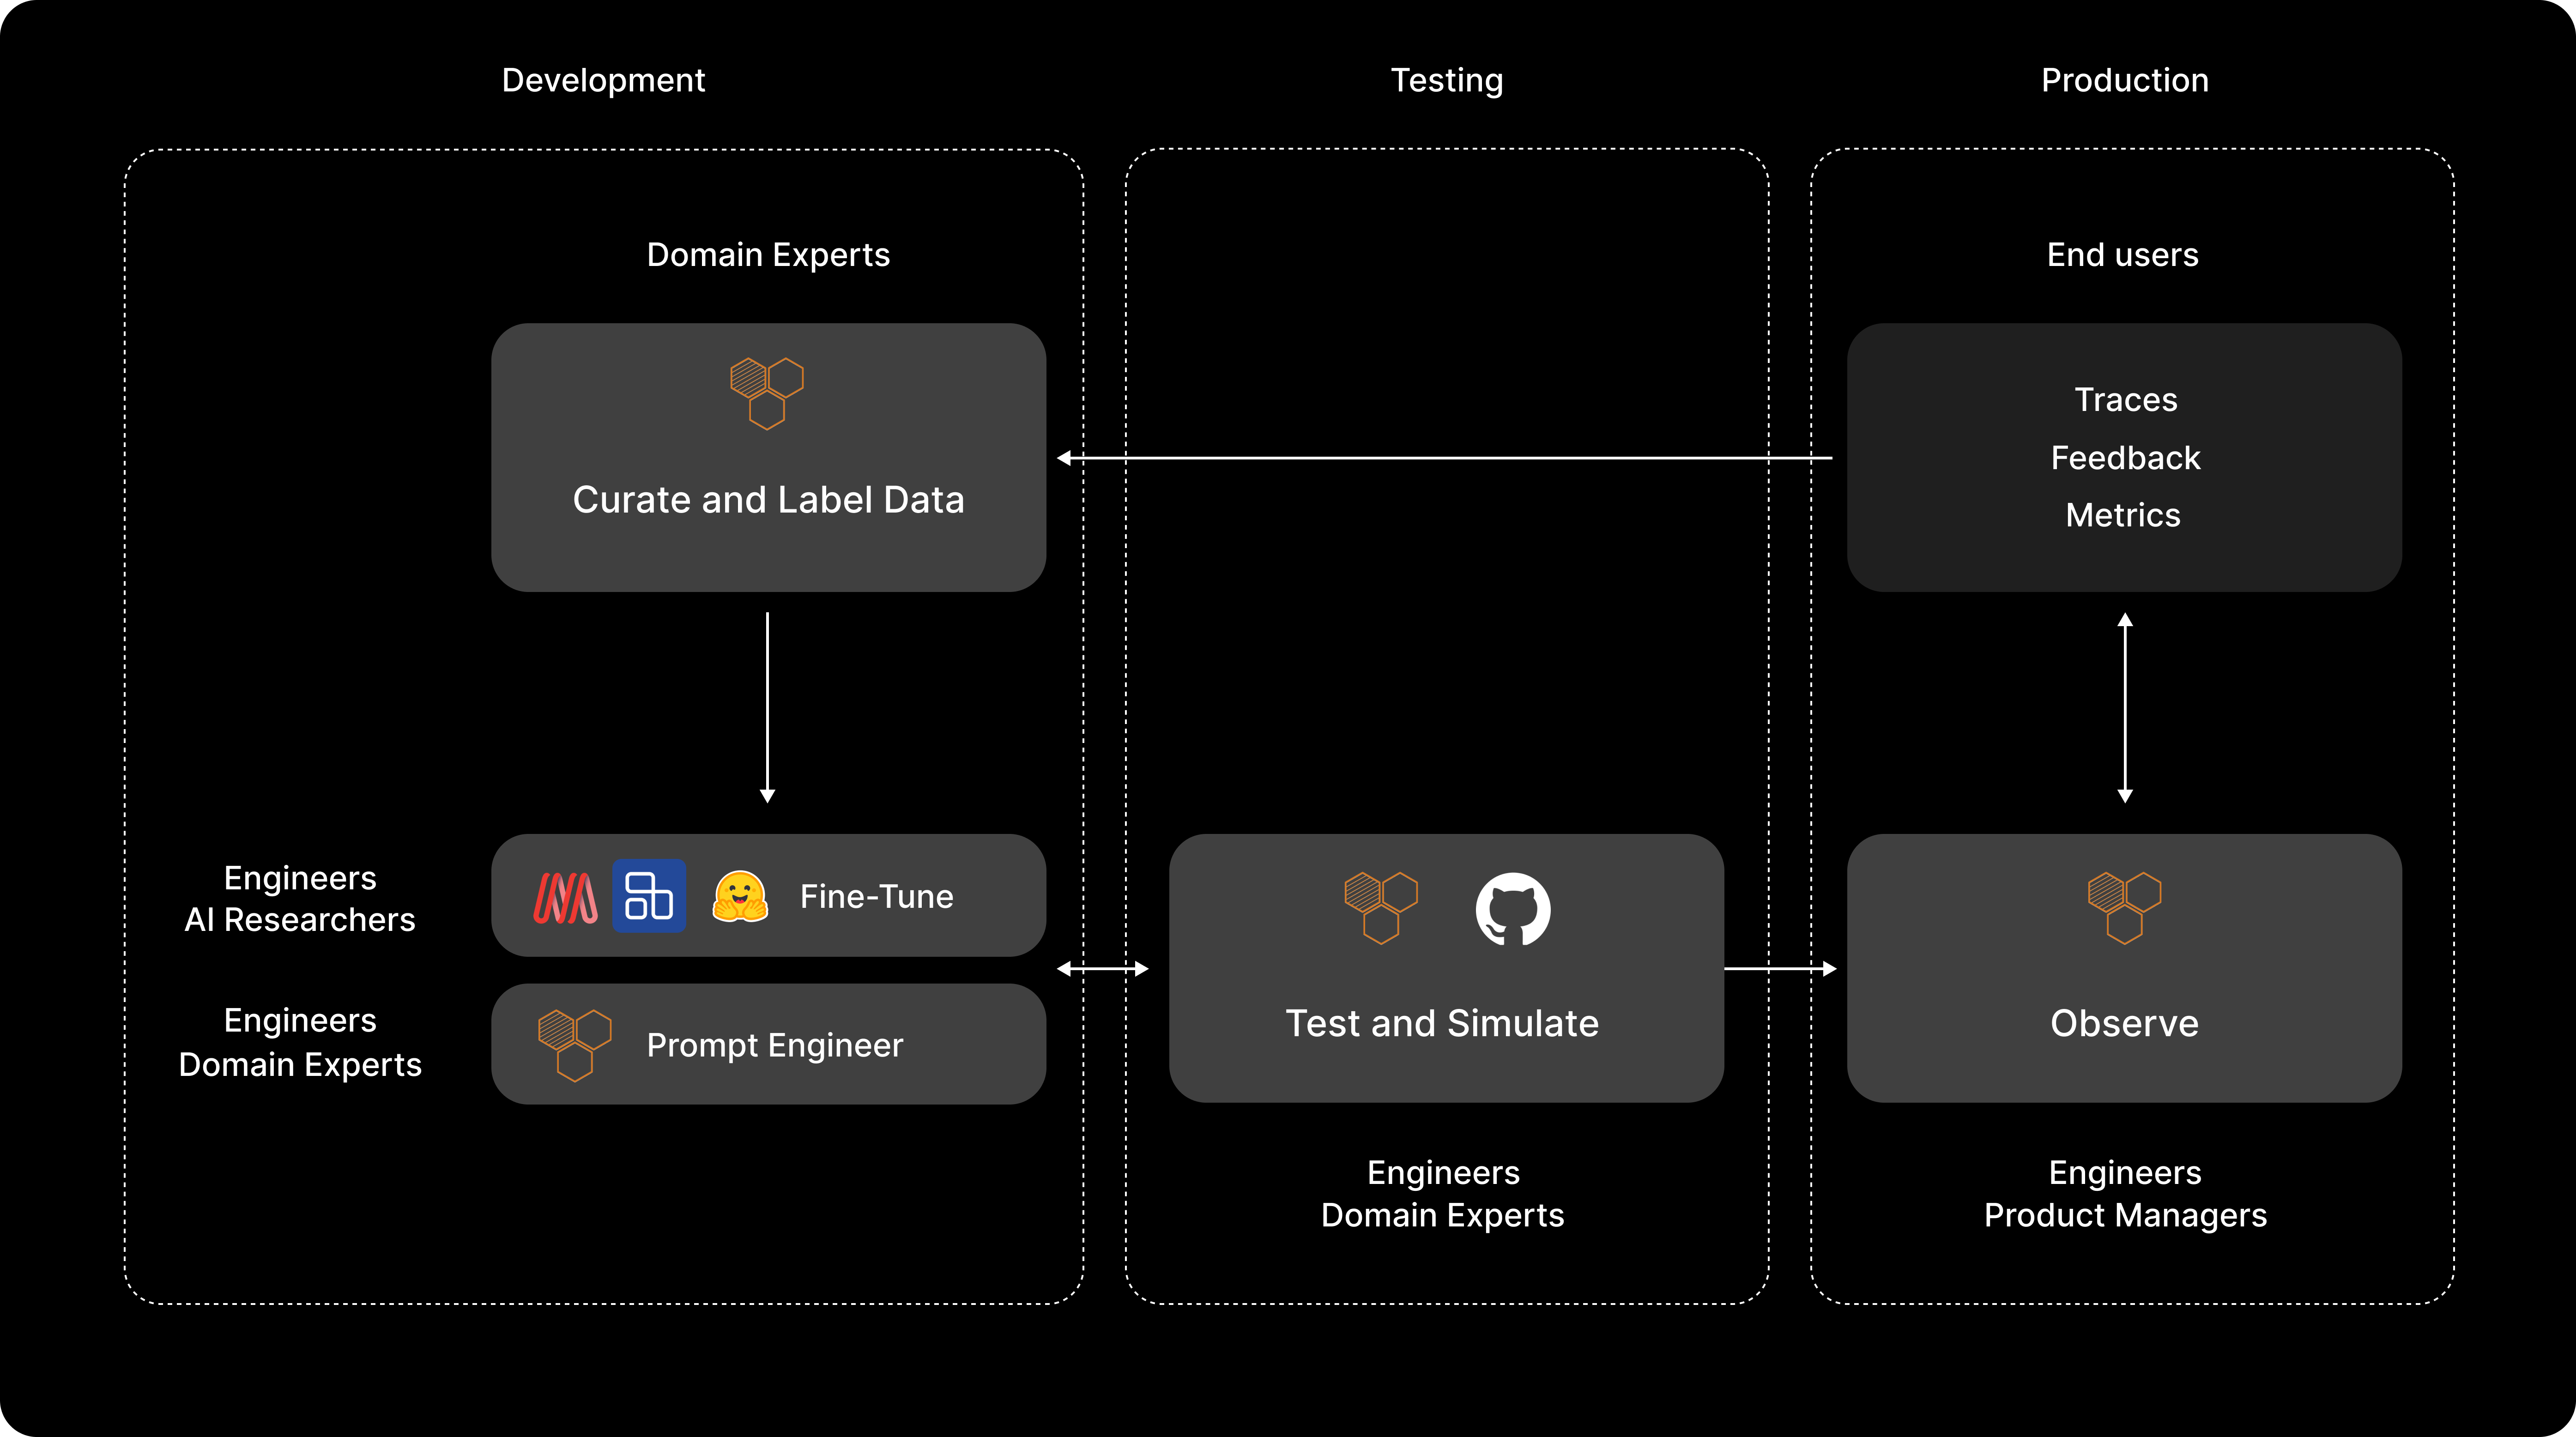
Task: Click the blue square logo in Fine-Tune card
Action: tap(649, 896)
